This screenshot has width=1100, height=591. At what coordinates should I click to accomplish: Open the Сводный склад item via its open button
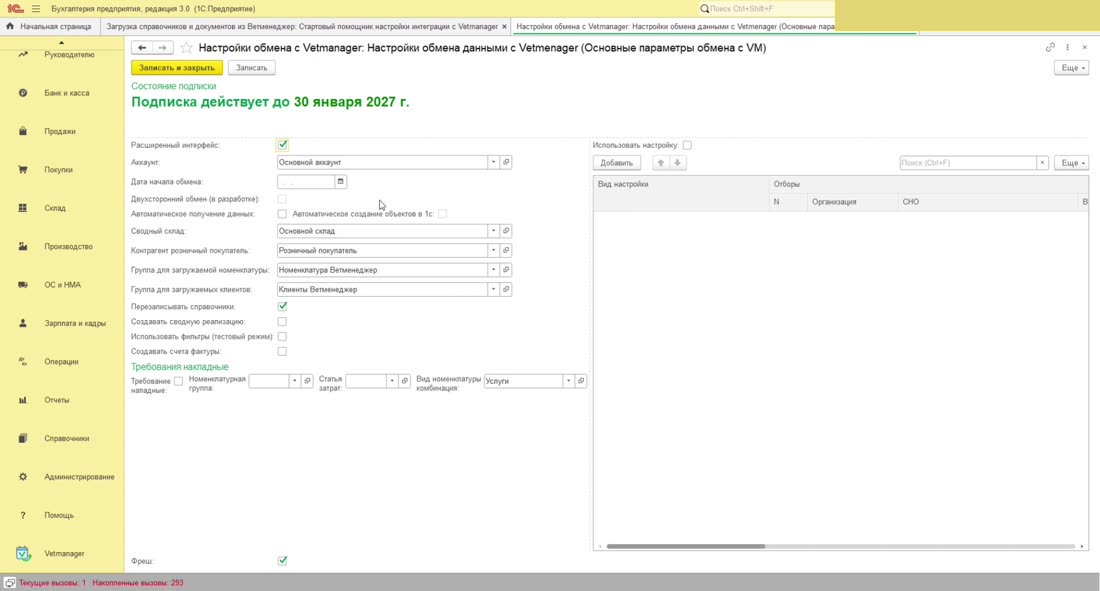pos(506,231)
